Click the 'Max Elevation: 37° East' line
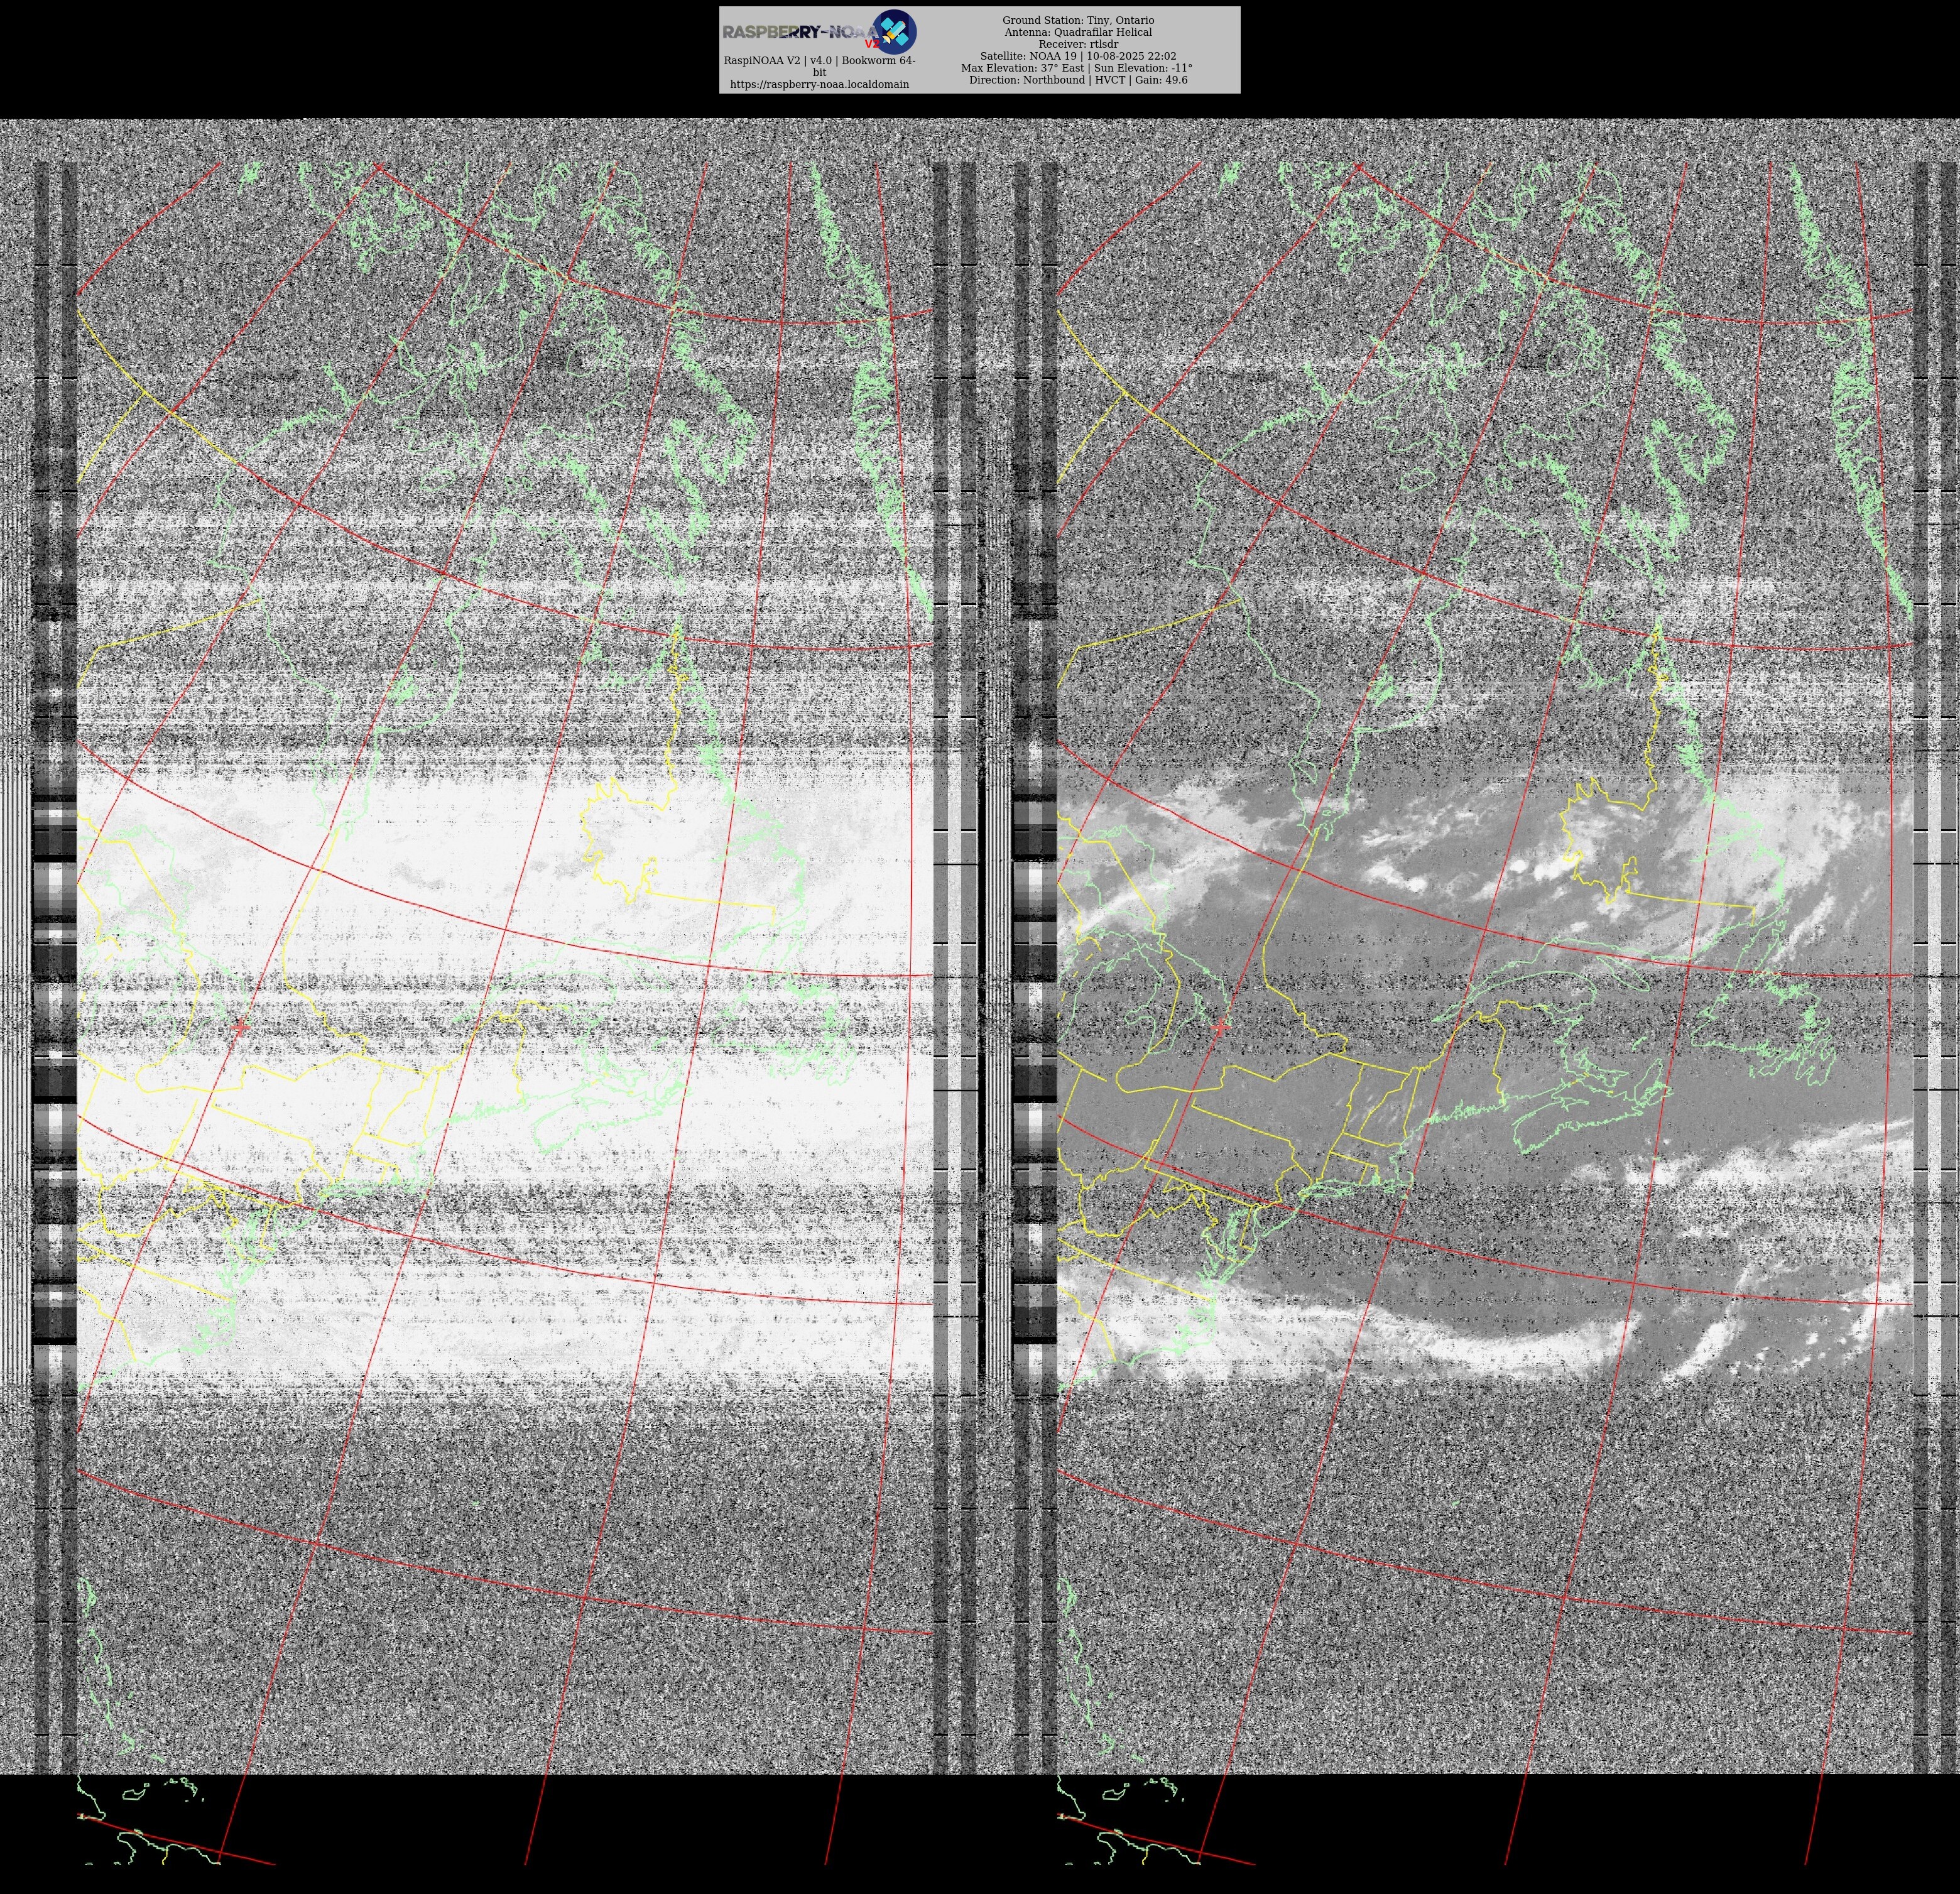The image size is (1960, 1894). pyautogui.click(x=1077, y=68)
